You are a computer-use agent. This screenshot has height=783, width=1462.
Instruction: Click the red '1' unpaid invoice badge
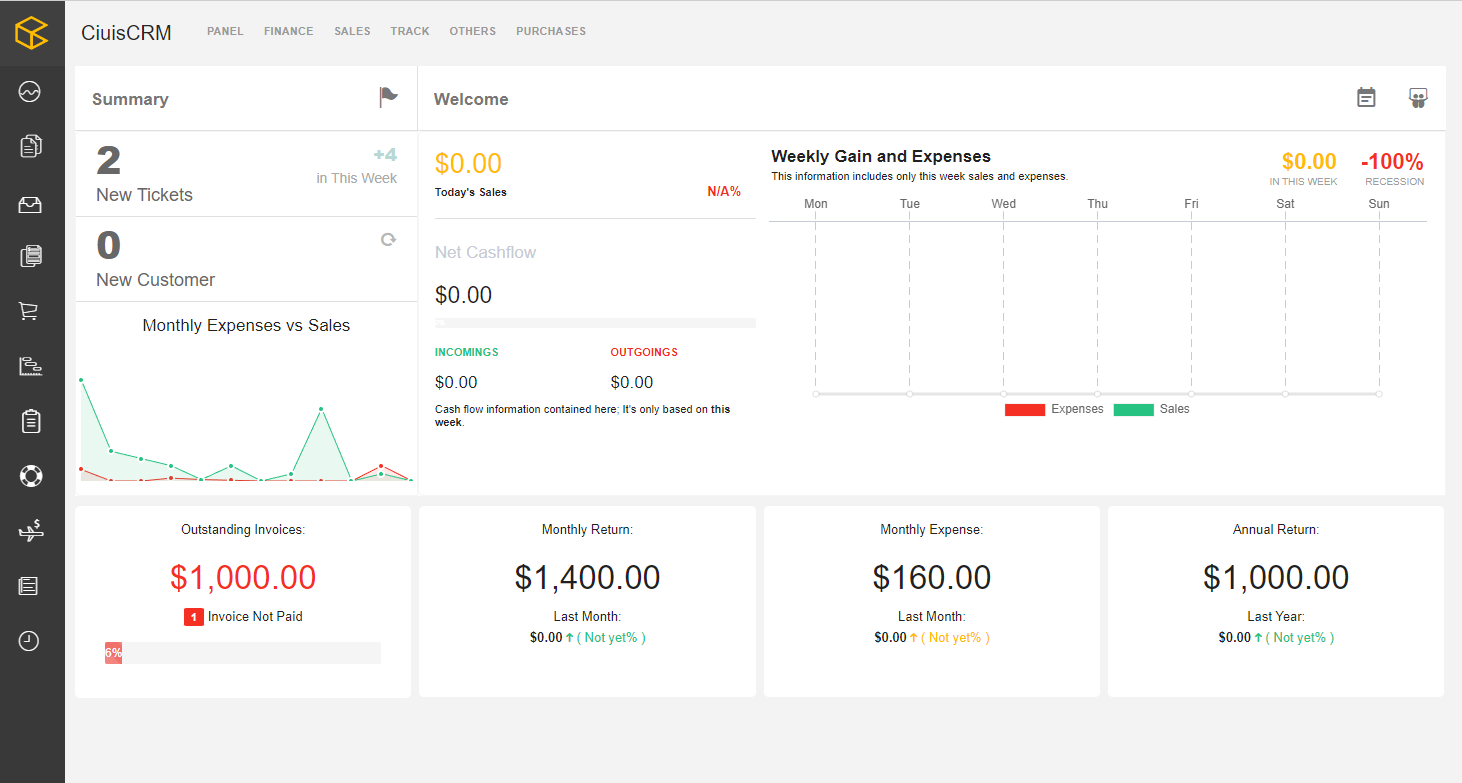pos(194,617)
